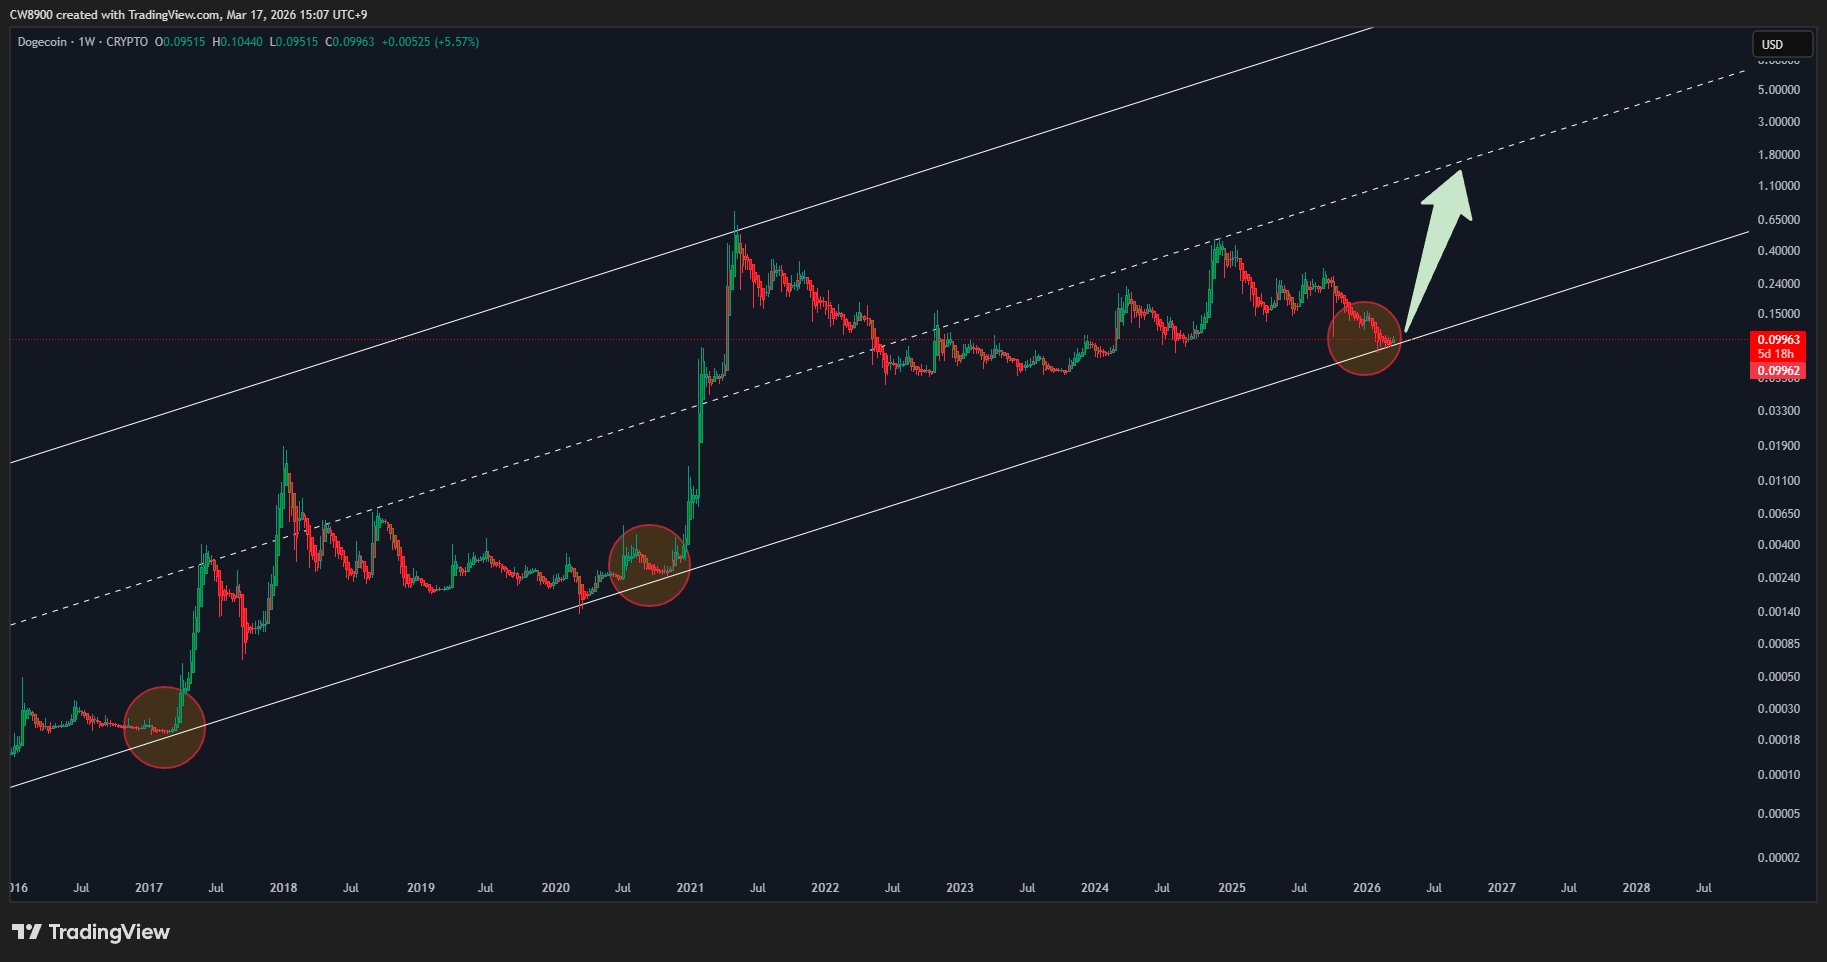Click the 2017 time axis label

149,888
